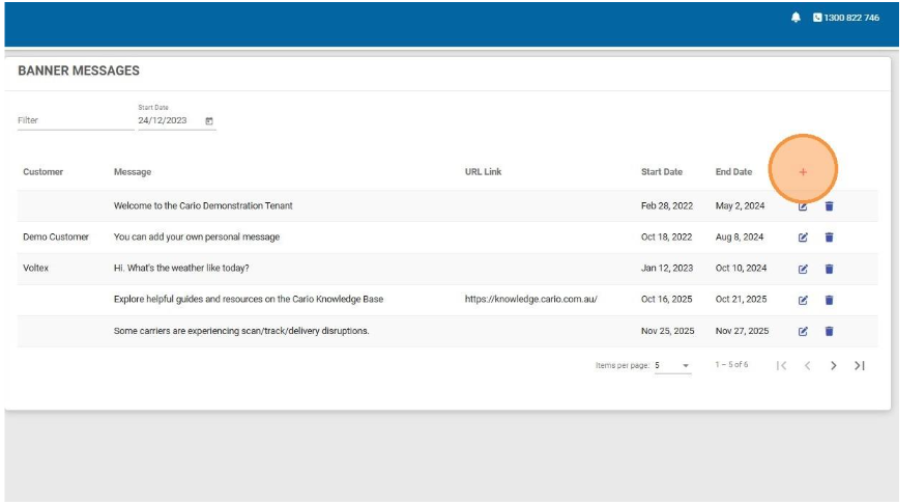Delete the Demo Customer banner message
Viewport: 900px width, 502px height.
click(829, 237)
